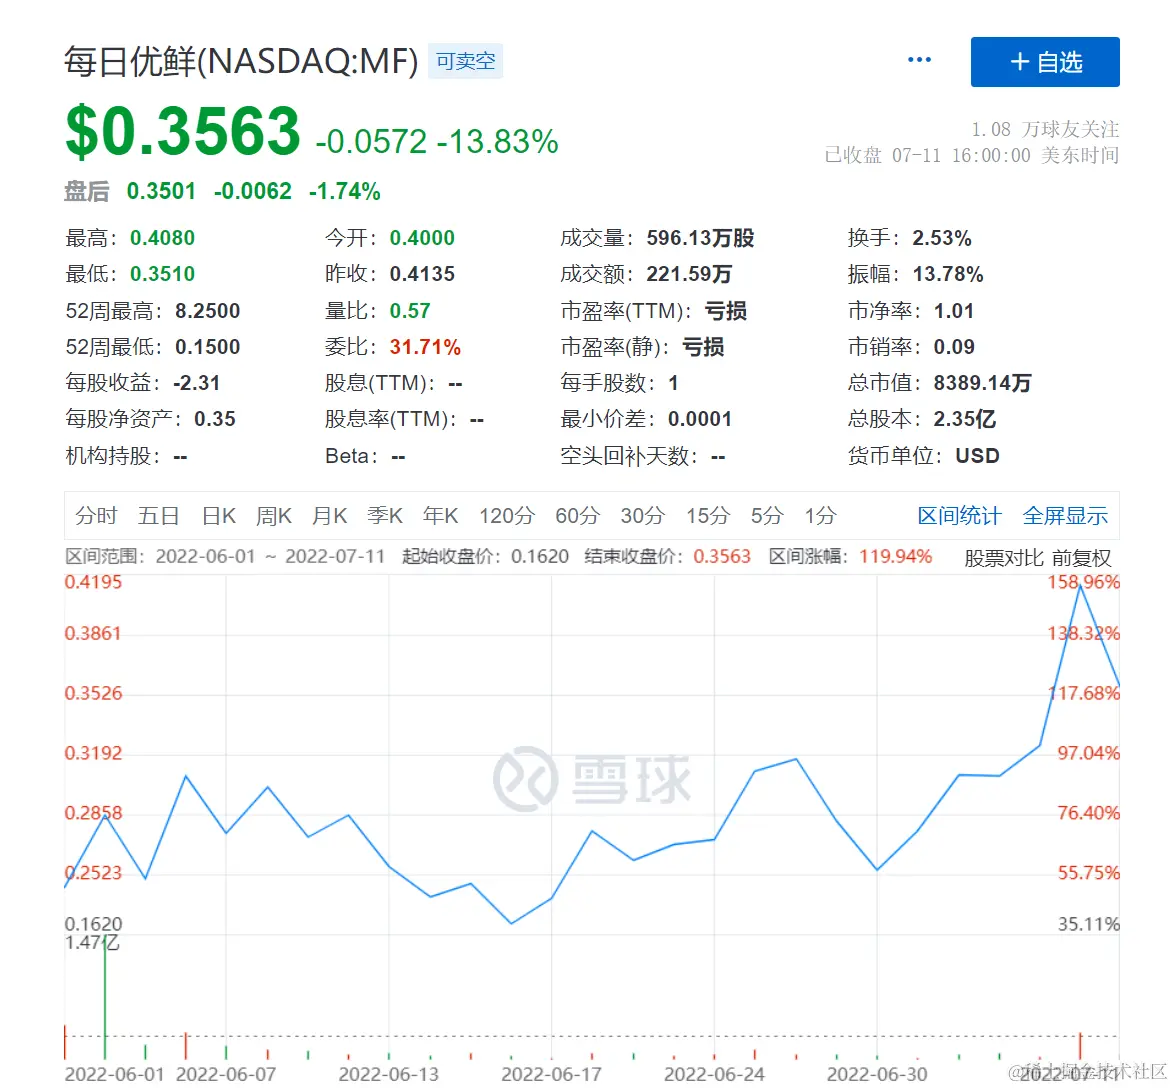The image size is (1174, 1088).
Task: Select the 月K chart tab
Action: pyautogui.click(x=330, y=516)
